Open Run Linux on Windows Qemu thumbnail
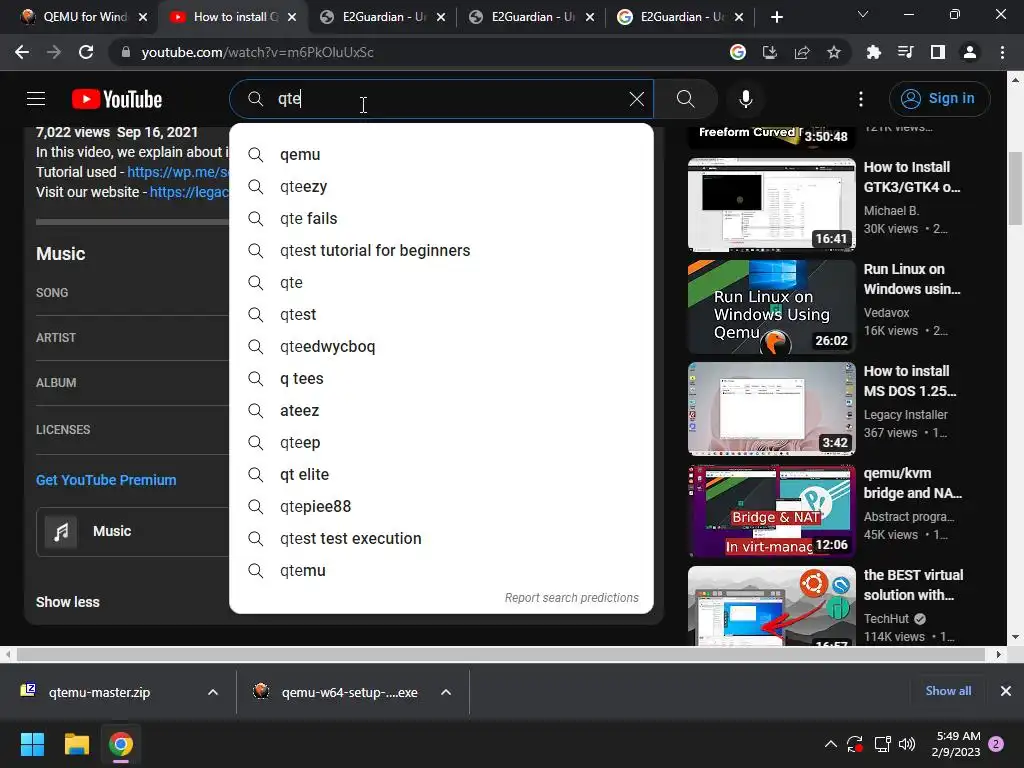 click(771, 306)
